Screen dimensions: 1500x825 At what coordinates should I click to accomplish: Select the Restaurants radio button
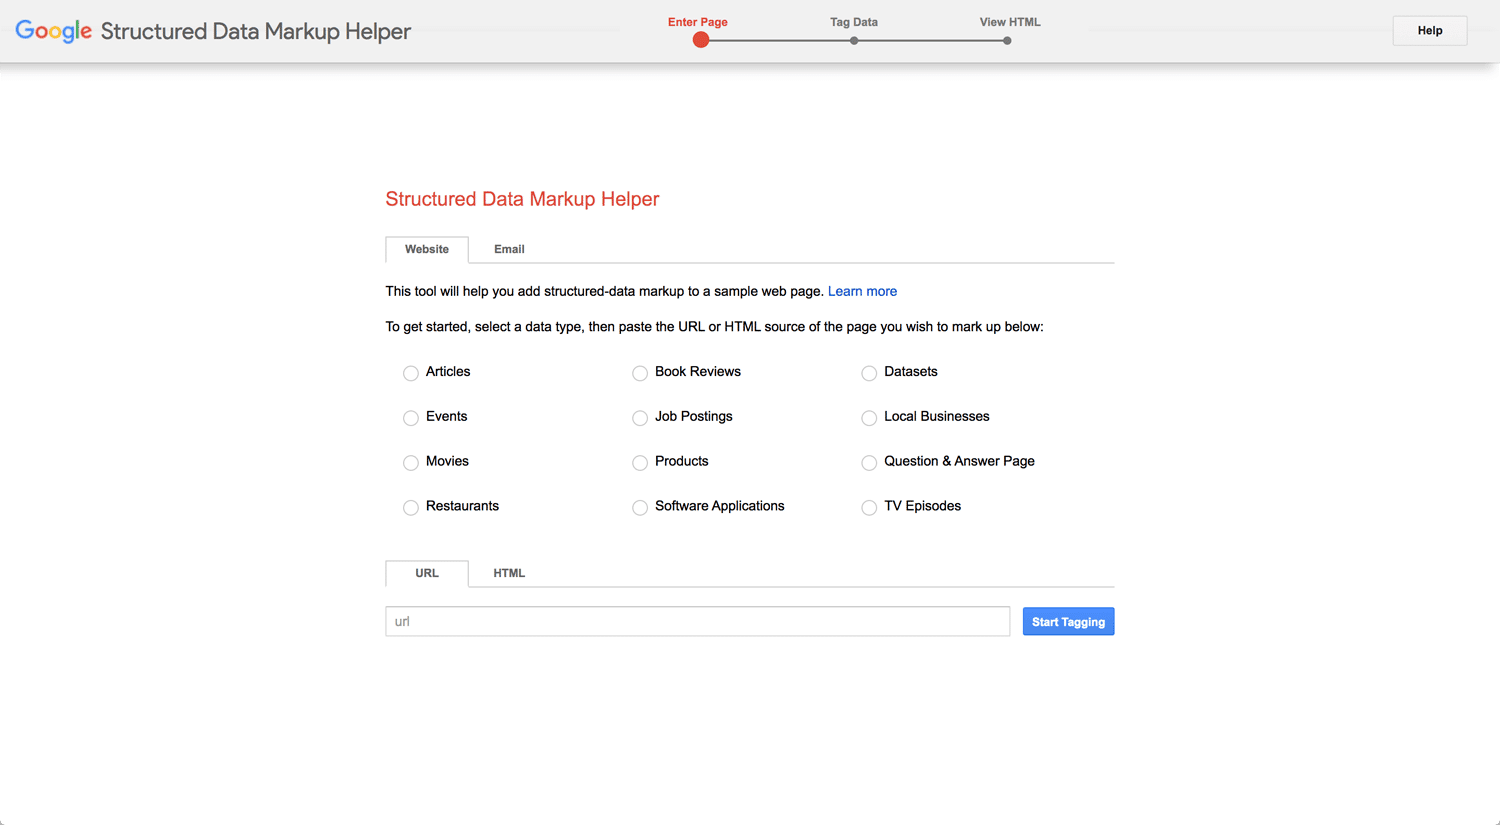click(x=411, y=508)
